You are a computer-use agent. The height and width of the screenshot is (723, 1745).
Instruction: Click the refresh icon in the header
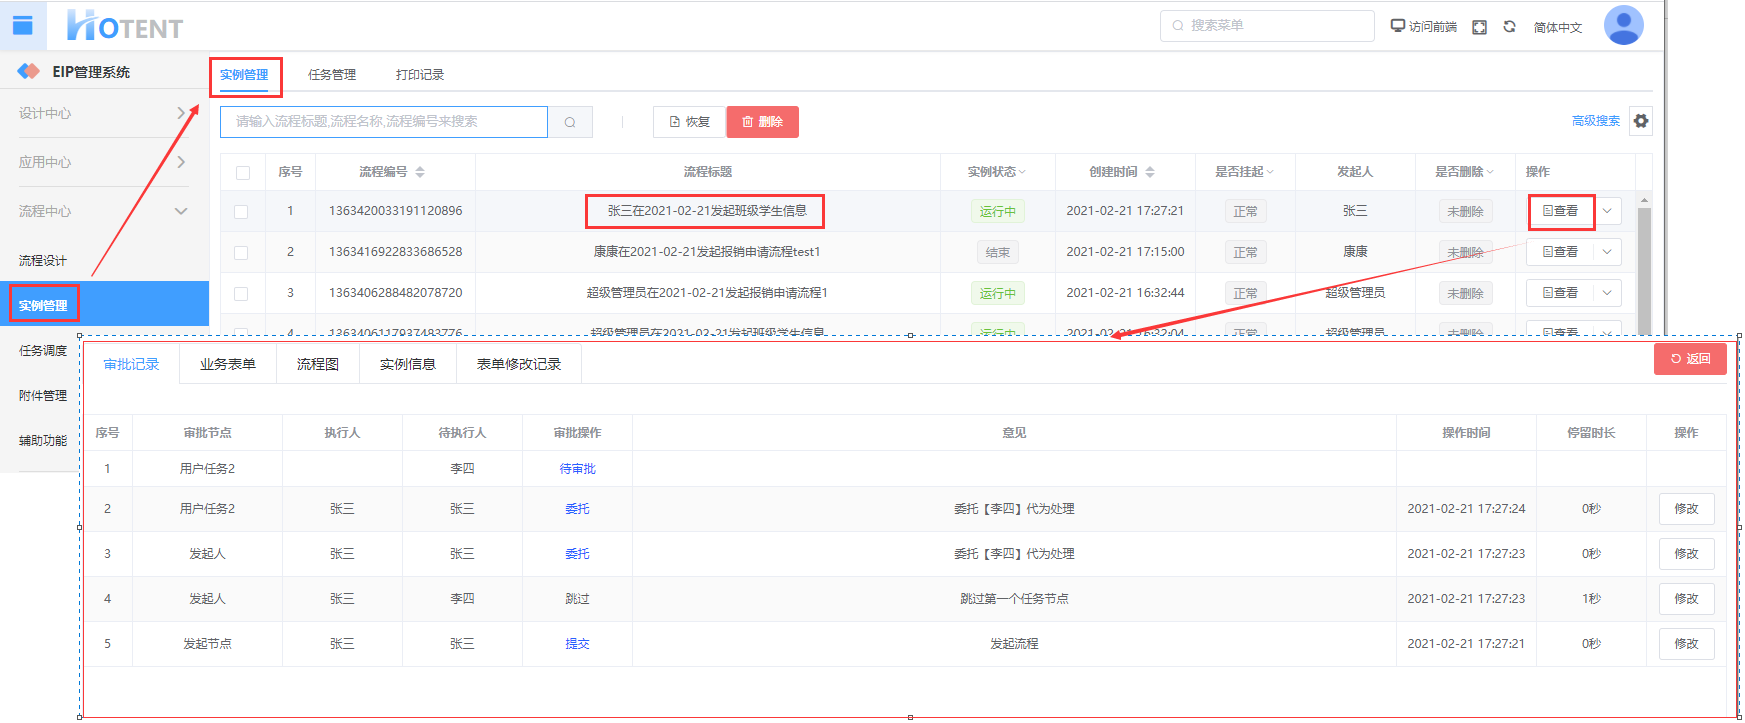click(1509, 27)
